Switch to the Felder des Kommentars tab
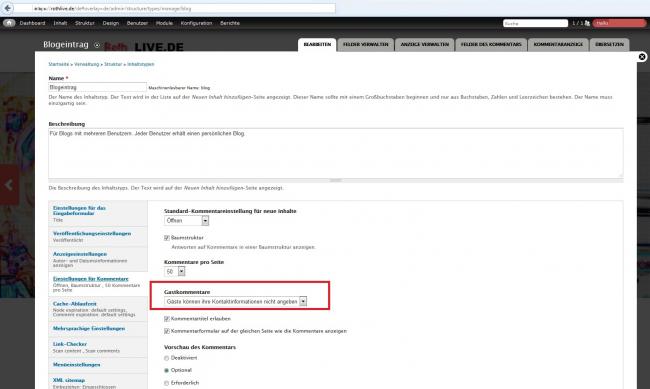650x389 pixels. click(491, 45)
